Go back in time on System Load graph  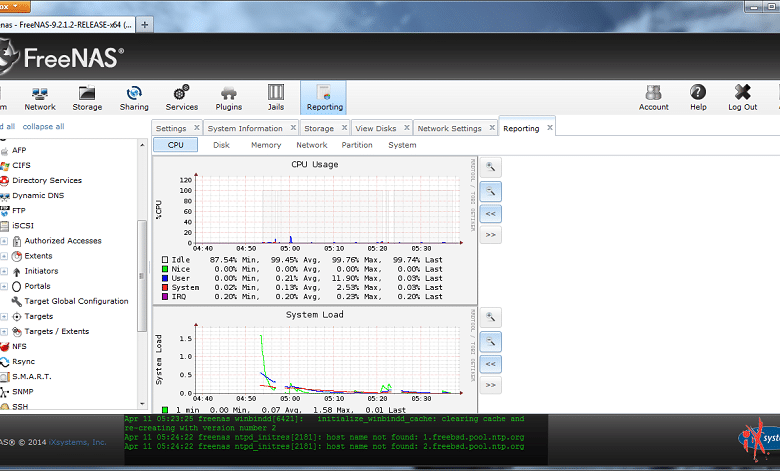tap(490, 364)
